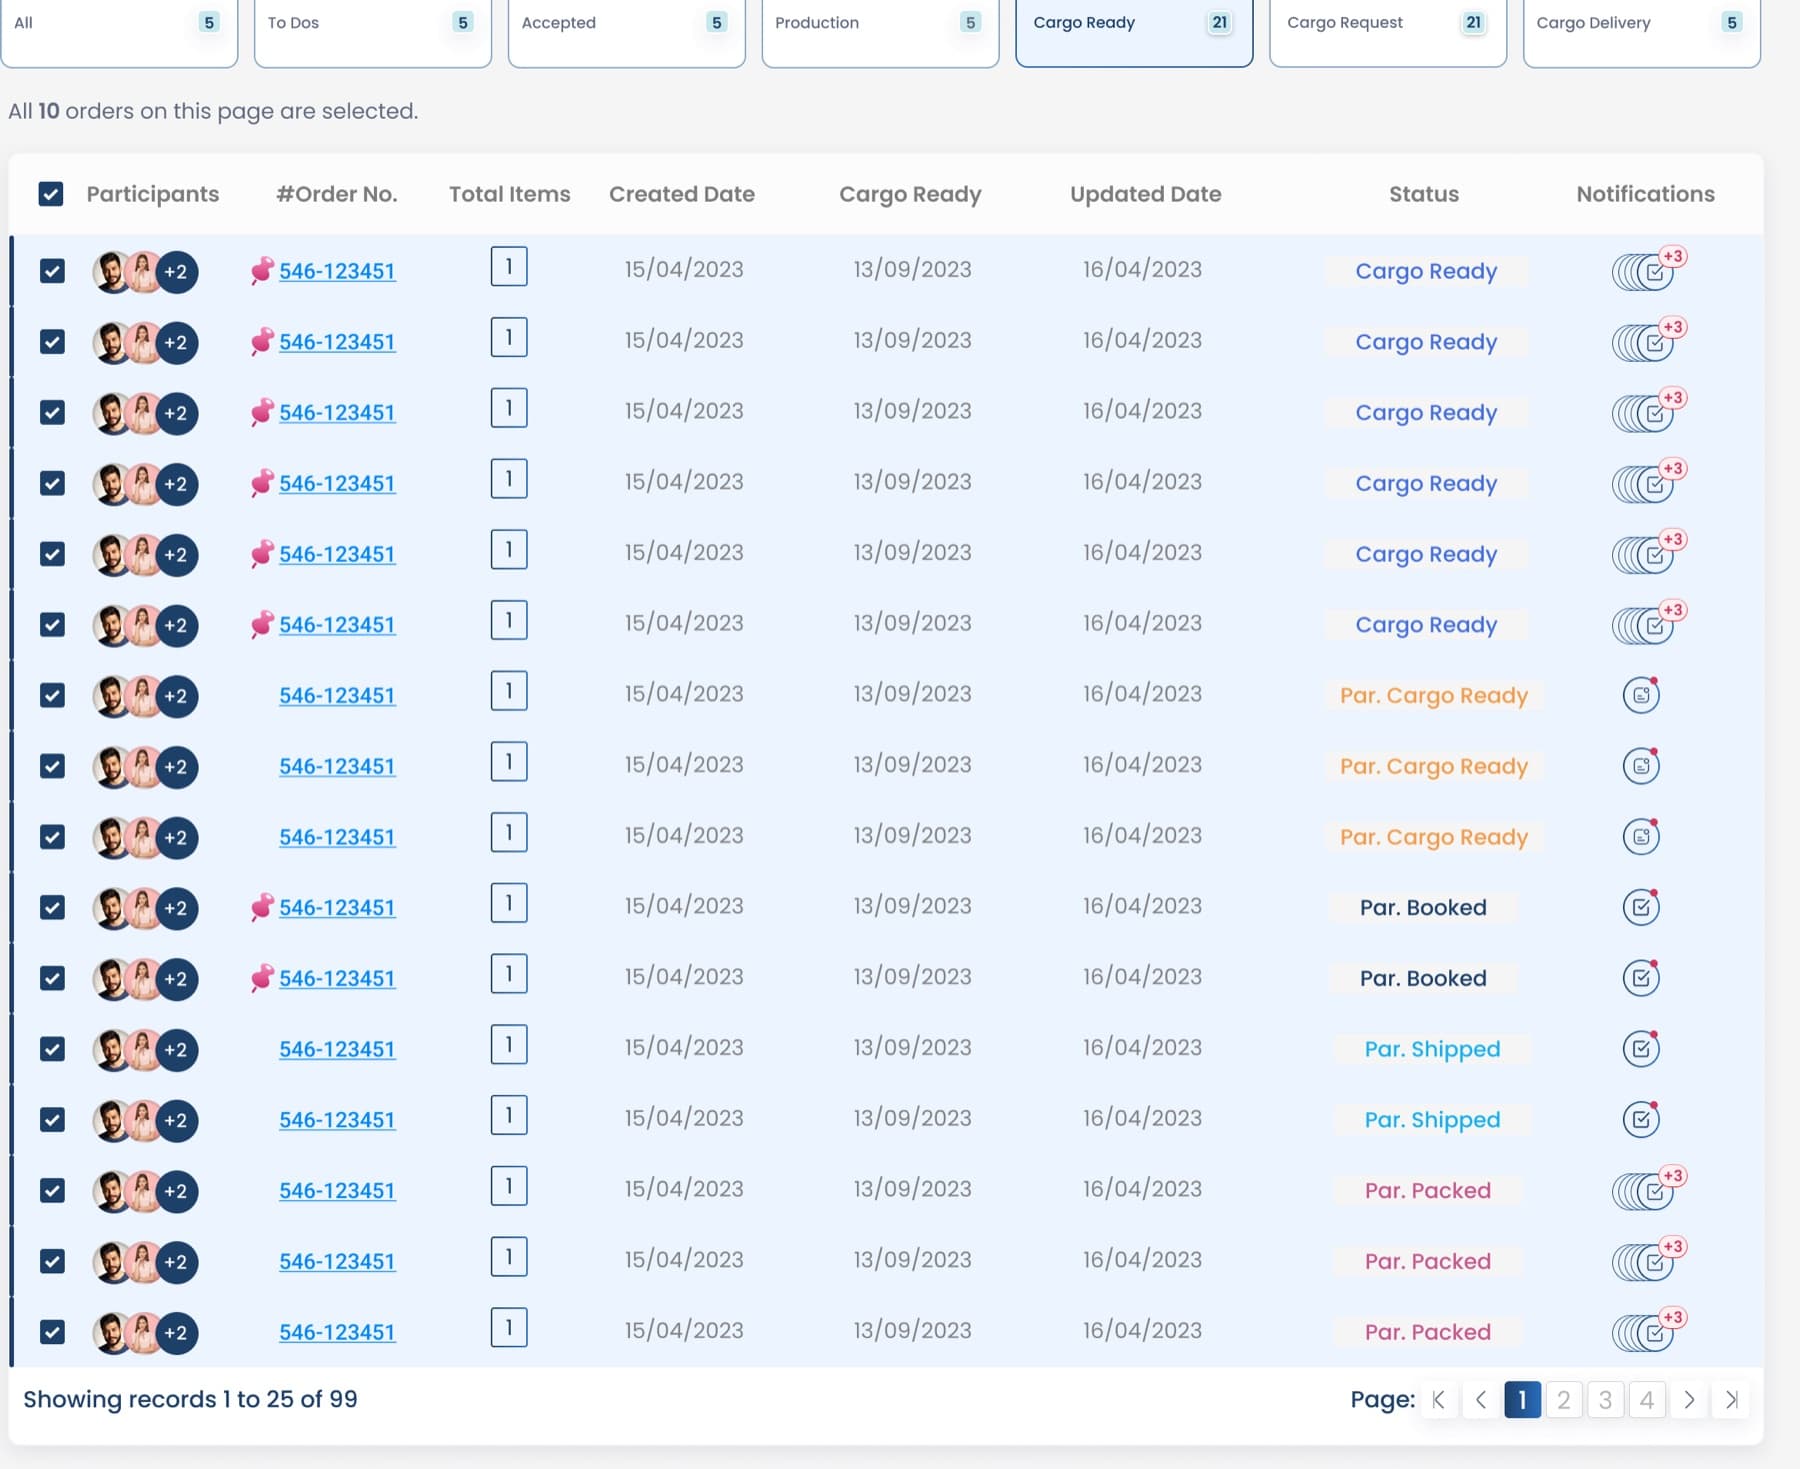The width and height of the screenshot is (1800, 1469).
Task: Click Par. Packed status in second Par. Packed row
Action: coord(1428,1261)
